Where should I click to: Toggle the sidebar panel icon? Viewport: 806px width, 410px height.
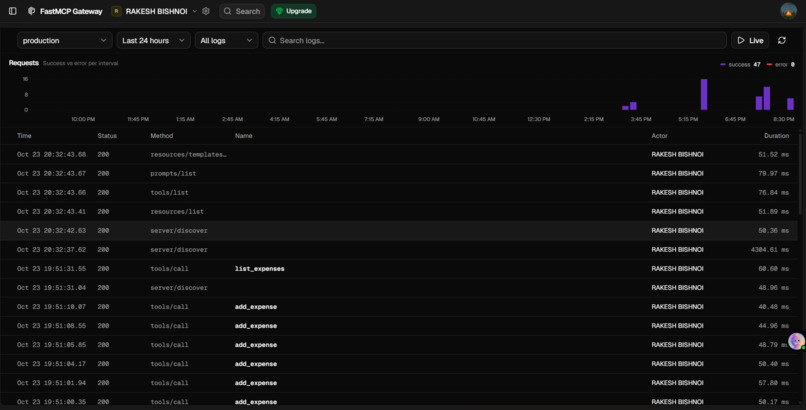coord(13,11)
